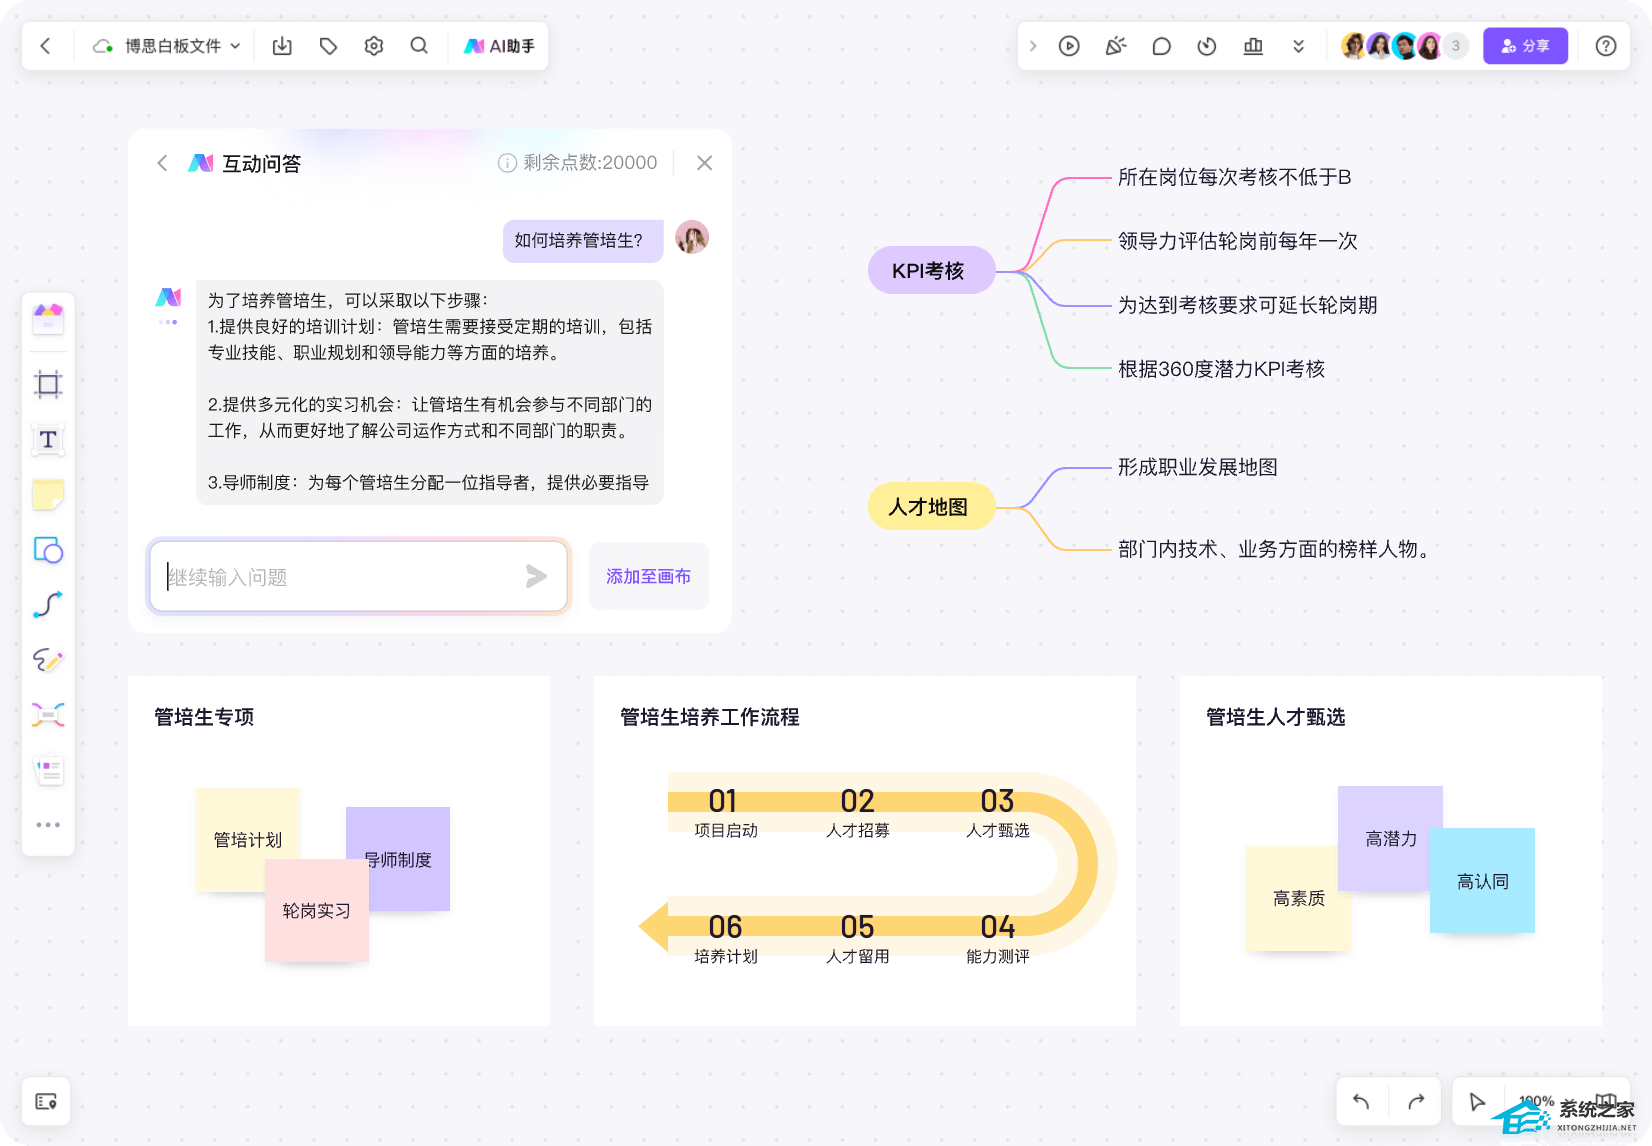The height and width of the screenshot is (1146, 1652).
Task: Open the 博思白板文件 file dropdown
Action: tap(167, 46)
